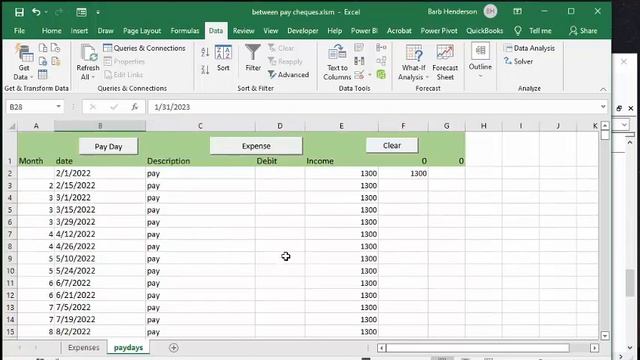Open the Undo history dropdown arrow

46,12
